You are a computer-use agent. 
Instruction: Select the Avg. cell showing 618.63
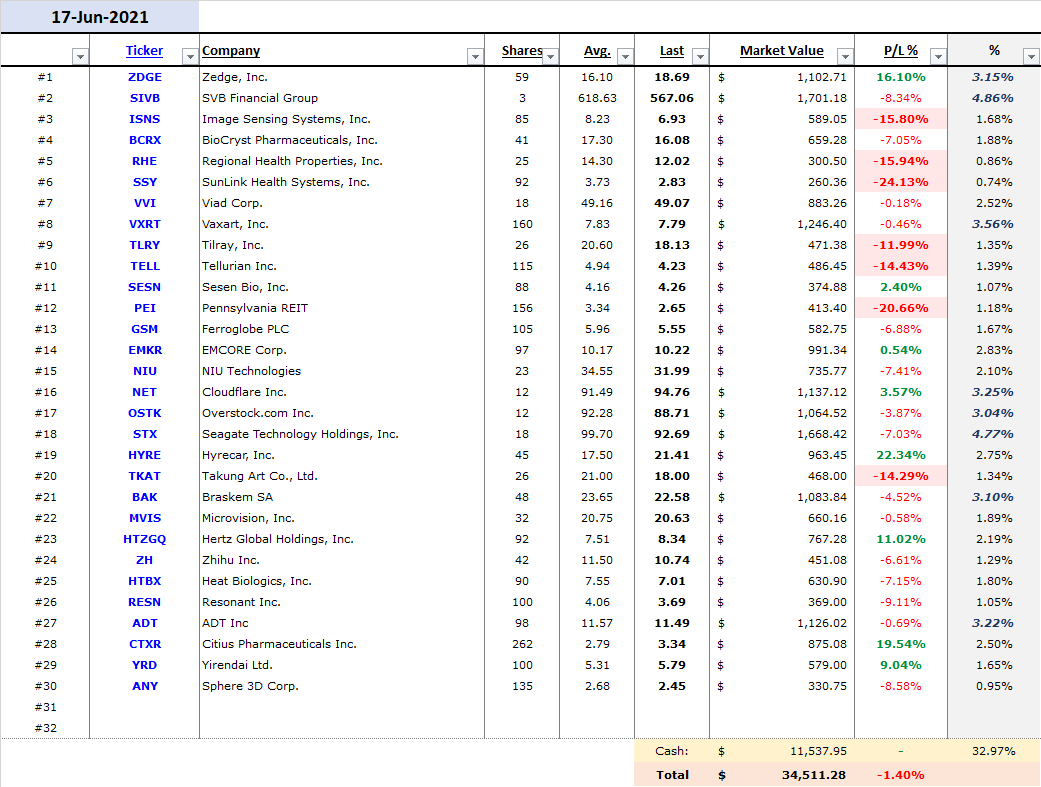pyautogui.click(x=597, y=98)
